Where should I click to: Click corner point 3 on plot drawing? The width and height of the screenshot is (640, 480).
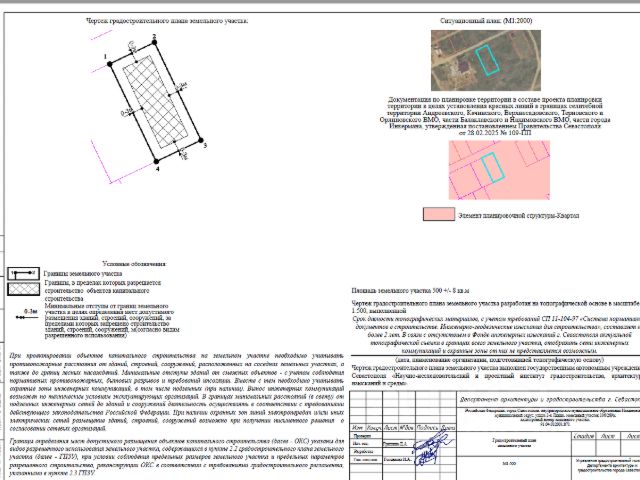pyautogui.click(x=200, y=140)
